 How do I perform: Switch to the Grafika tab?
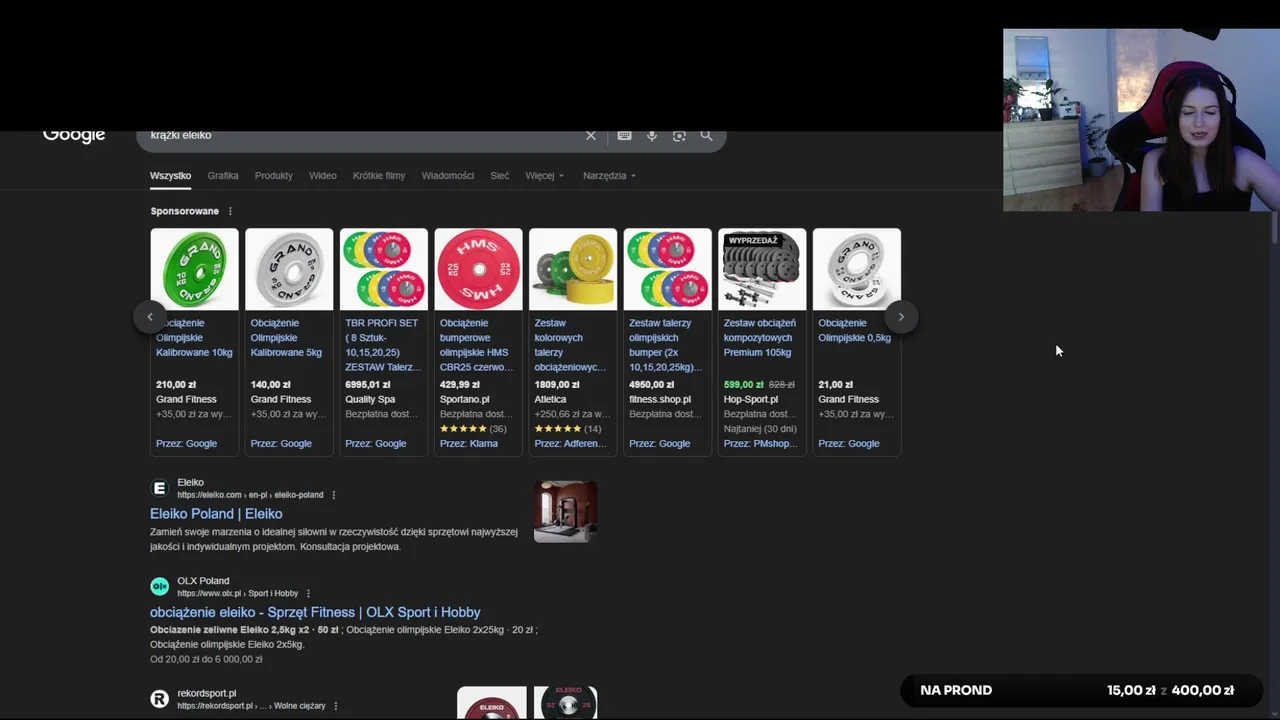(223, 176)
